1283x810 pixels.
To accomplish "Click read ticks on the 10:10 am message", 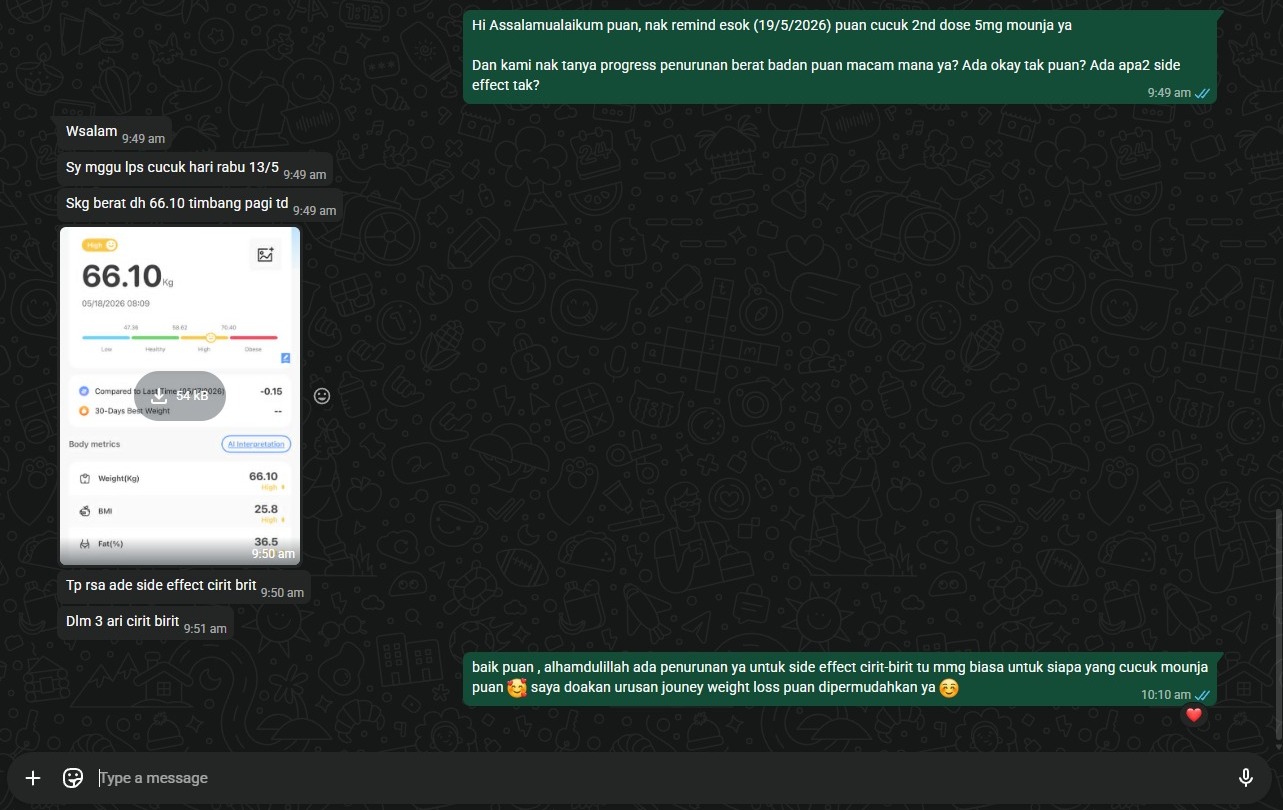I will coord(1203,695).
